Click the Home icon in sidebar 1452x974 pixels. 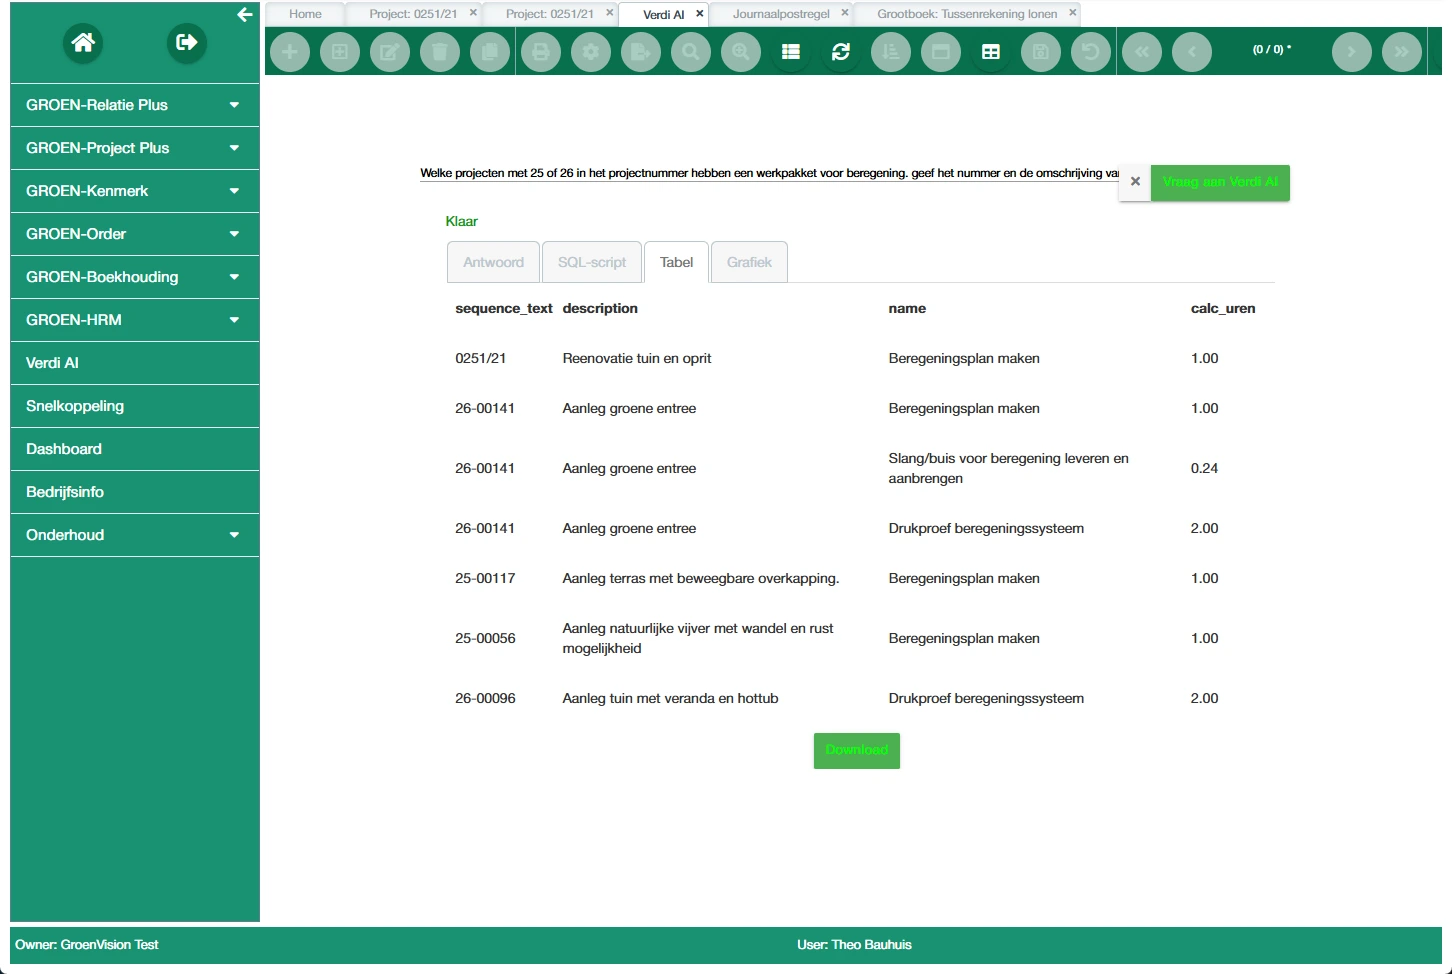pos(83,43)
